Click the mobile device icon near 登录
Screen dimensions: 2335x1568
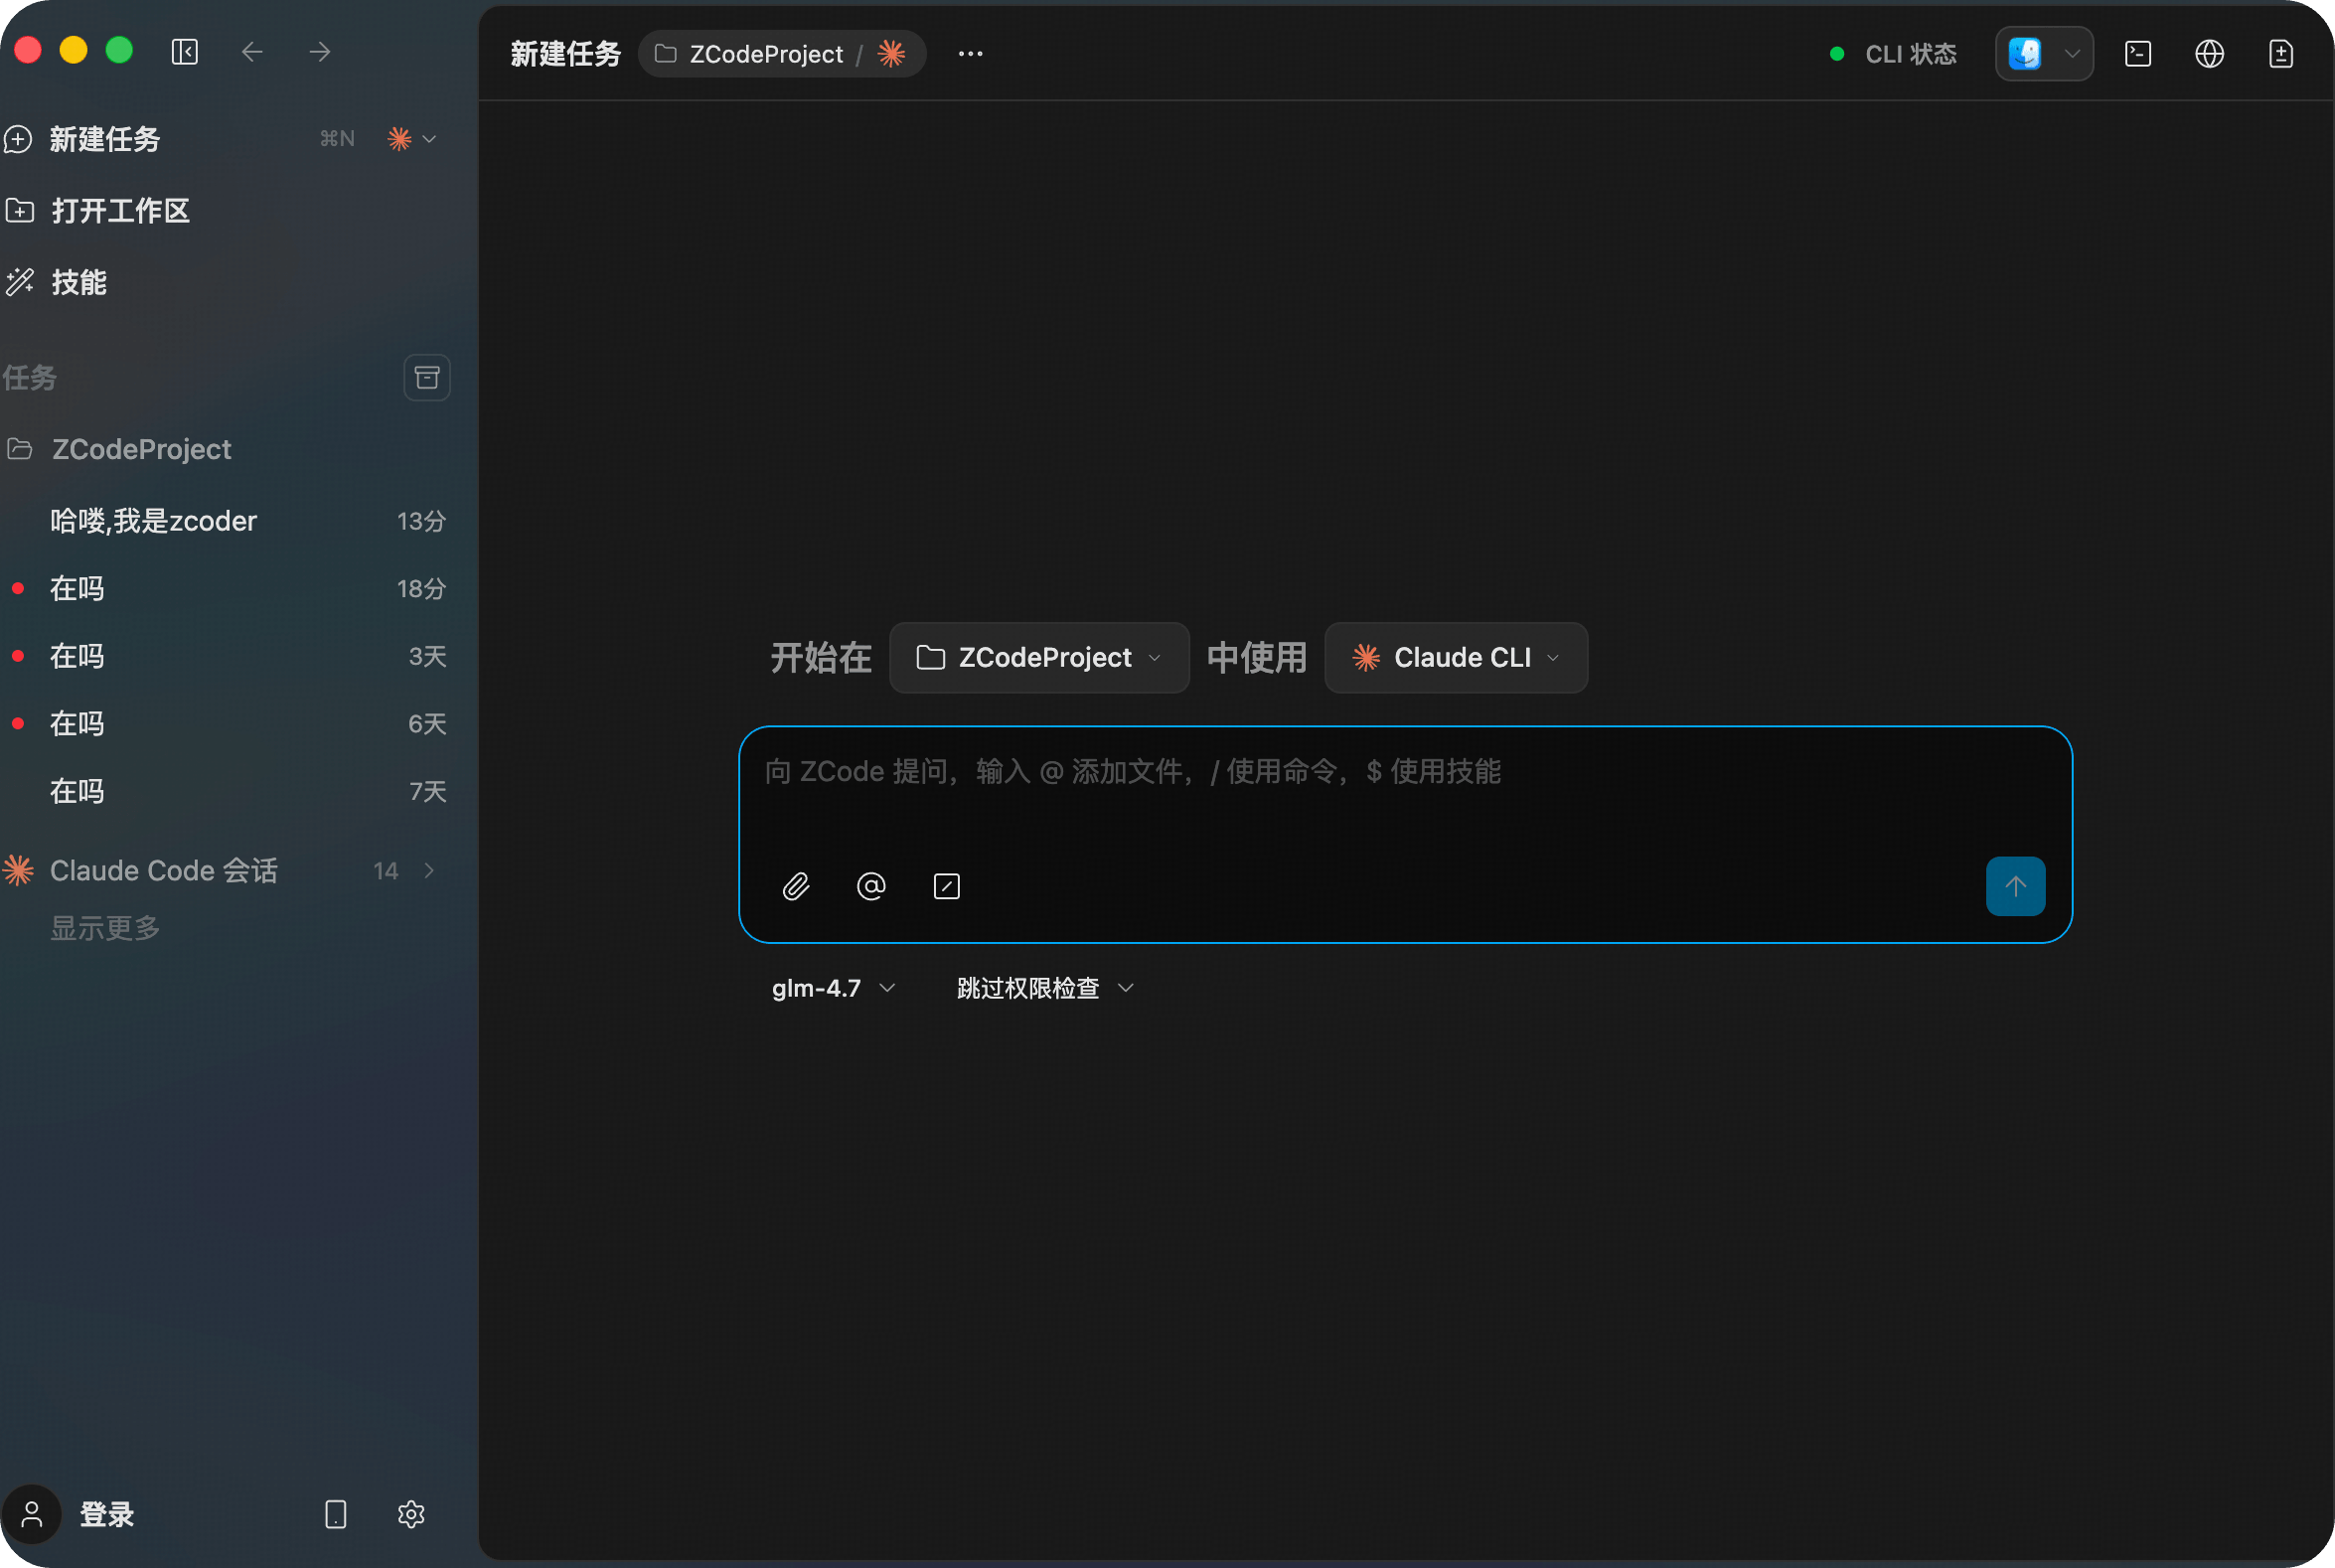click(x=336, y=1514)
